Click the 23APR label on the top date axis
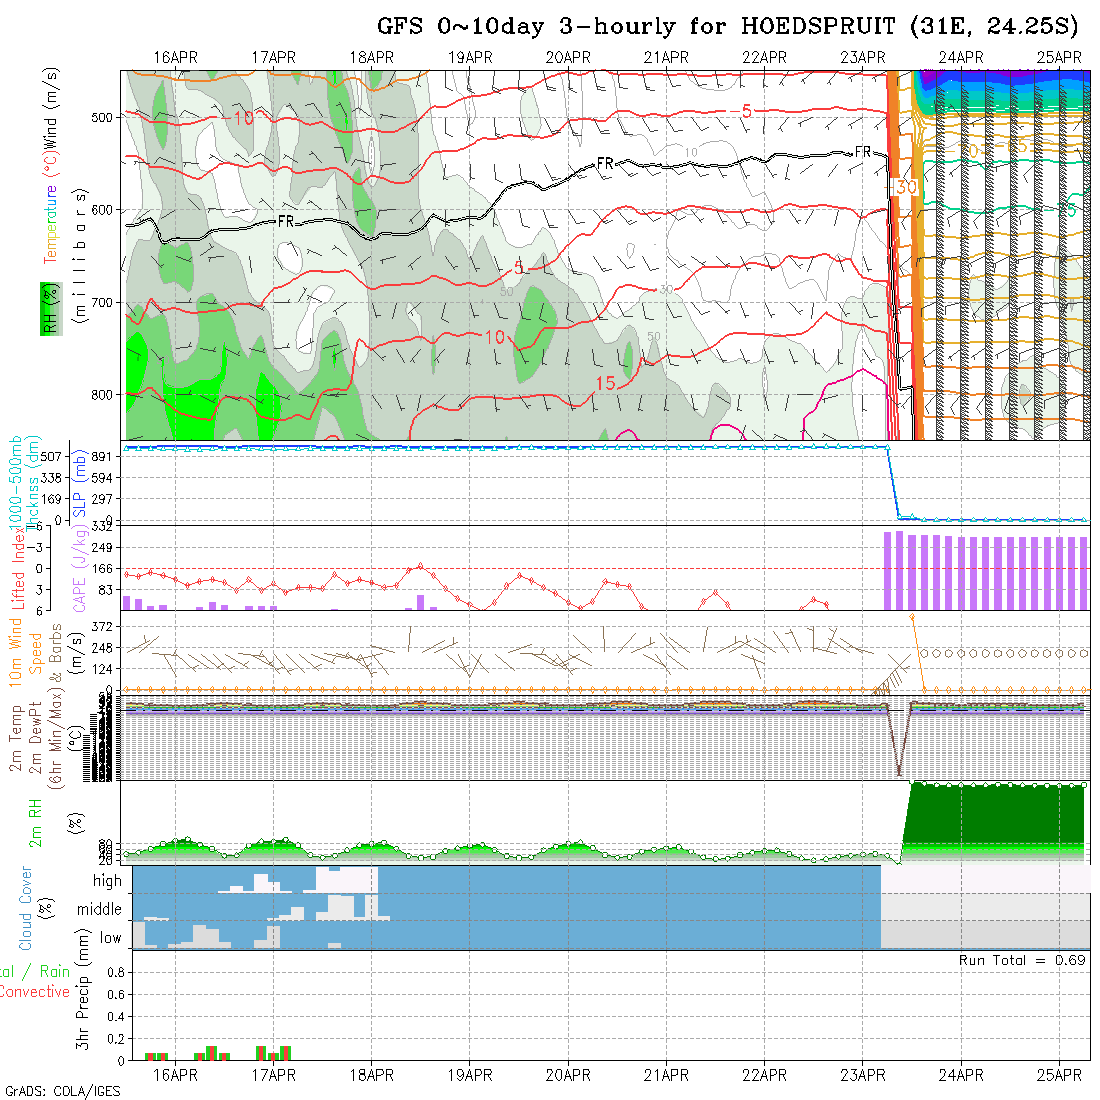Image resolution: width=1100 pixels, height=1100 pixels. pyautogui.click(x=863, y=58)
